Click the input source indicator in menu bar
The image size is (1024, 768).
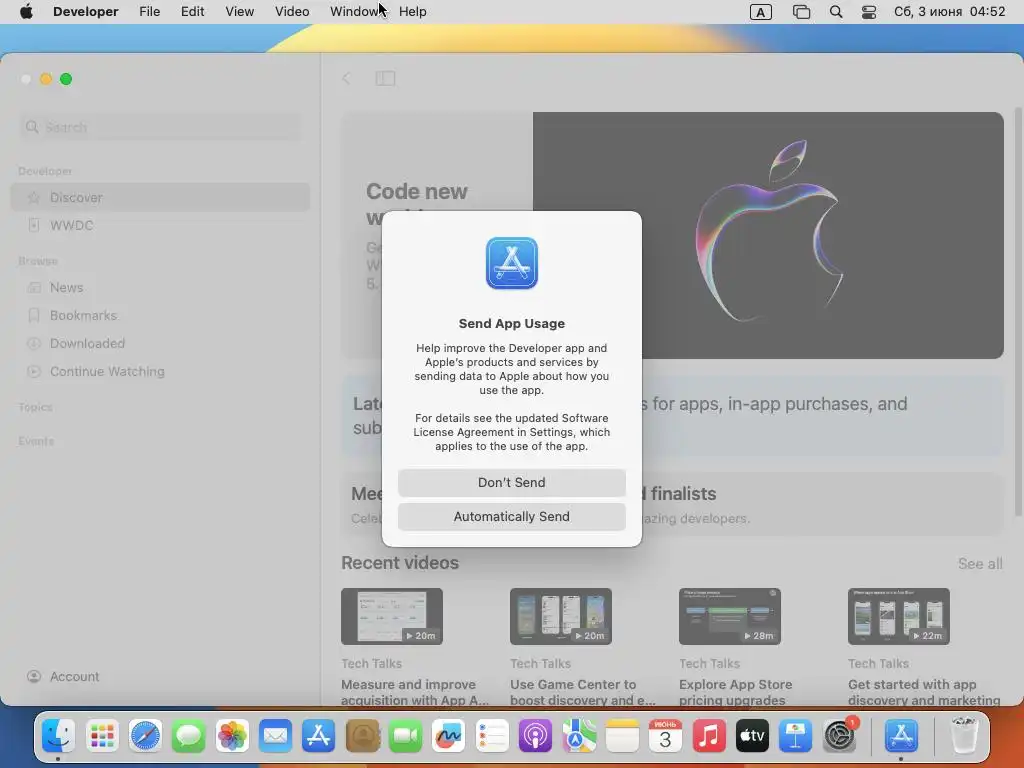(x=760, y=12)
